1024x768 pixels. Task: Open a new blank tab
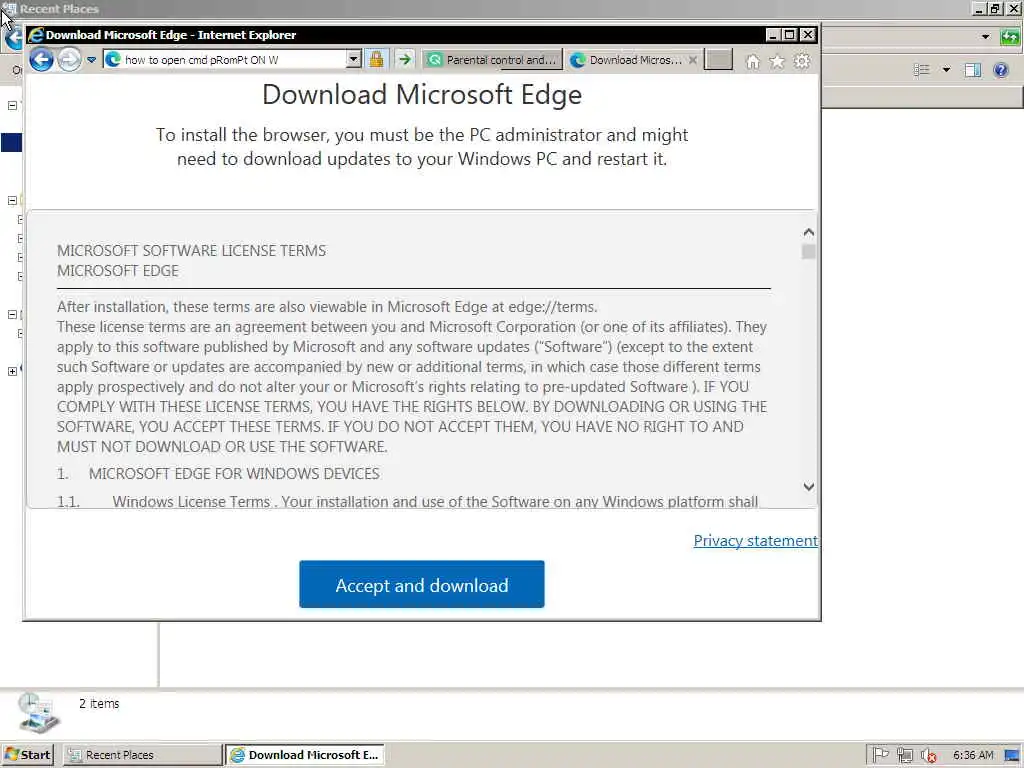tap(718, 60)
